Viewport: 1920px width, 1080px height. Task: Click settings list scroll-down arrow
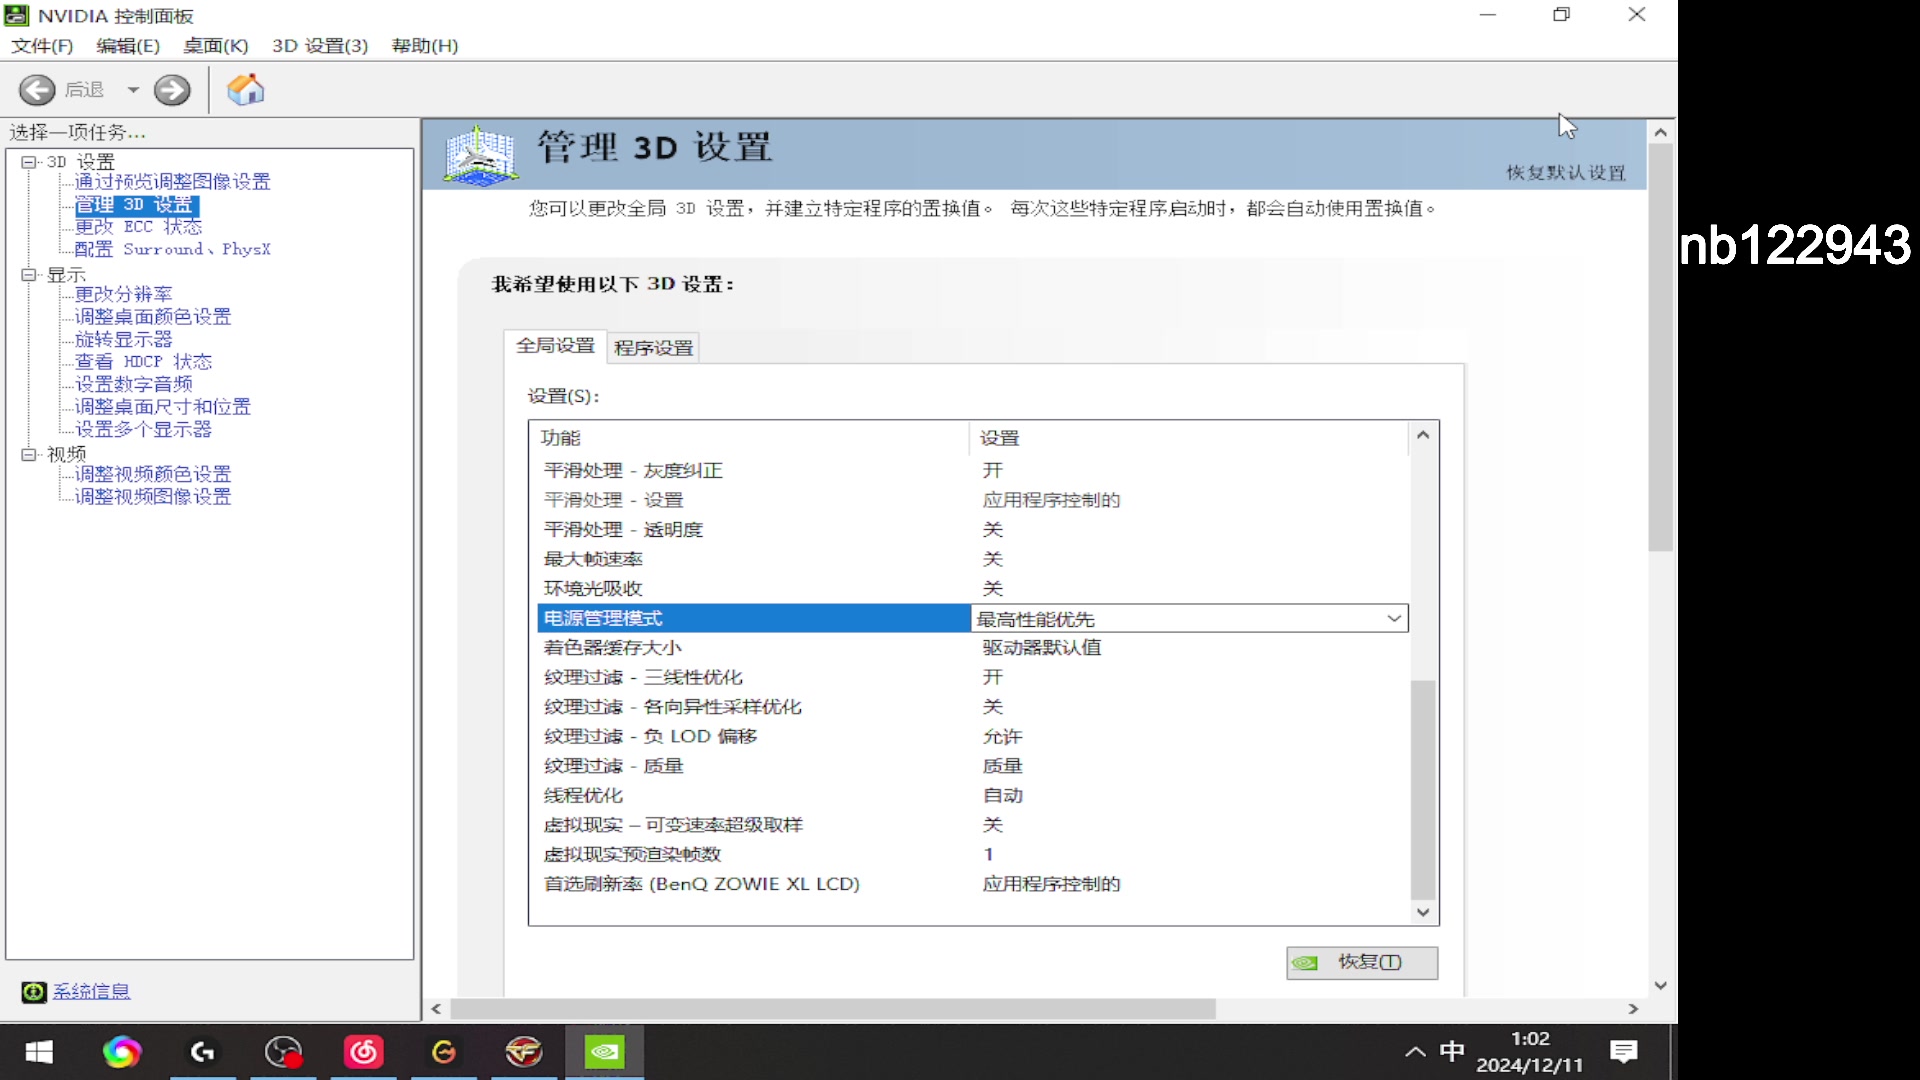tap(1423, 912)
